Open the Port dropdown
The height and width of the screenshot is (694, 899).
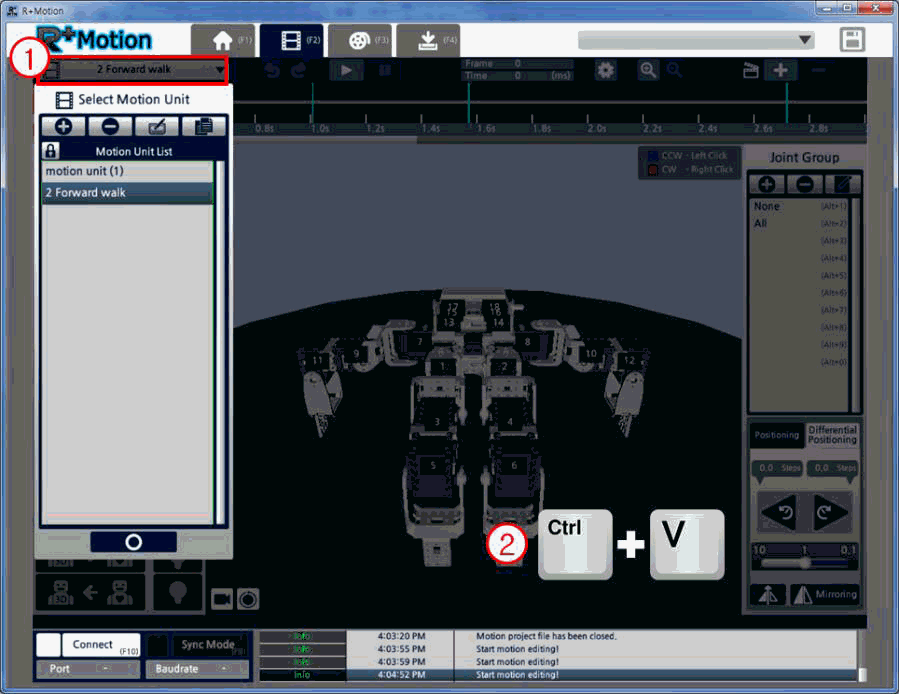(88, 669)
